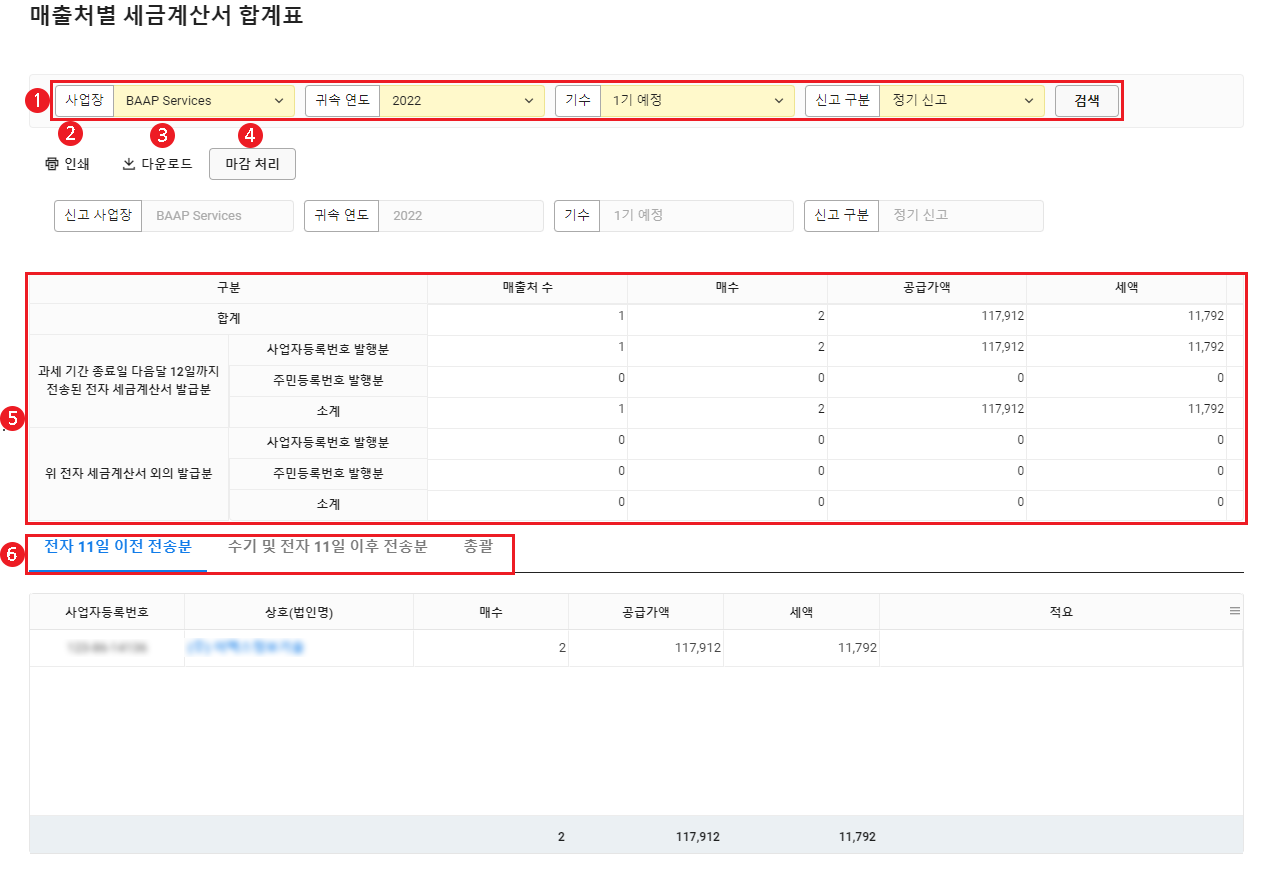
Task: Click the 공급가액 header in lower grid
Action: (x=645, y=612)
